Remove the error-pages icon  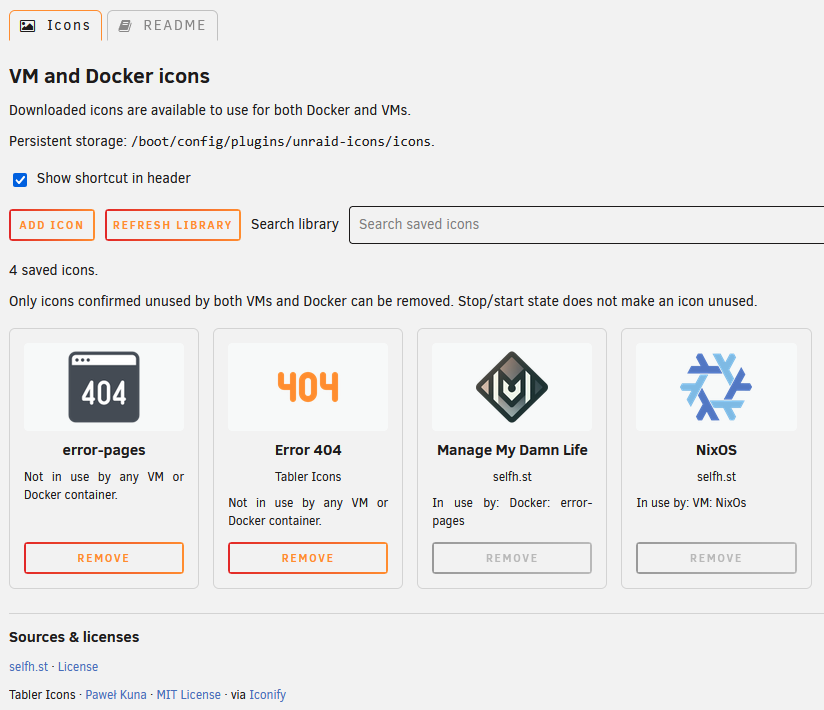click(104, 558)
